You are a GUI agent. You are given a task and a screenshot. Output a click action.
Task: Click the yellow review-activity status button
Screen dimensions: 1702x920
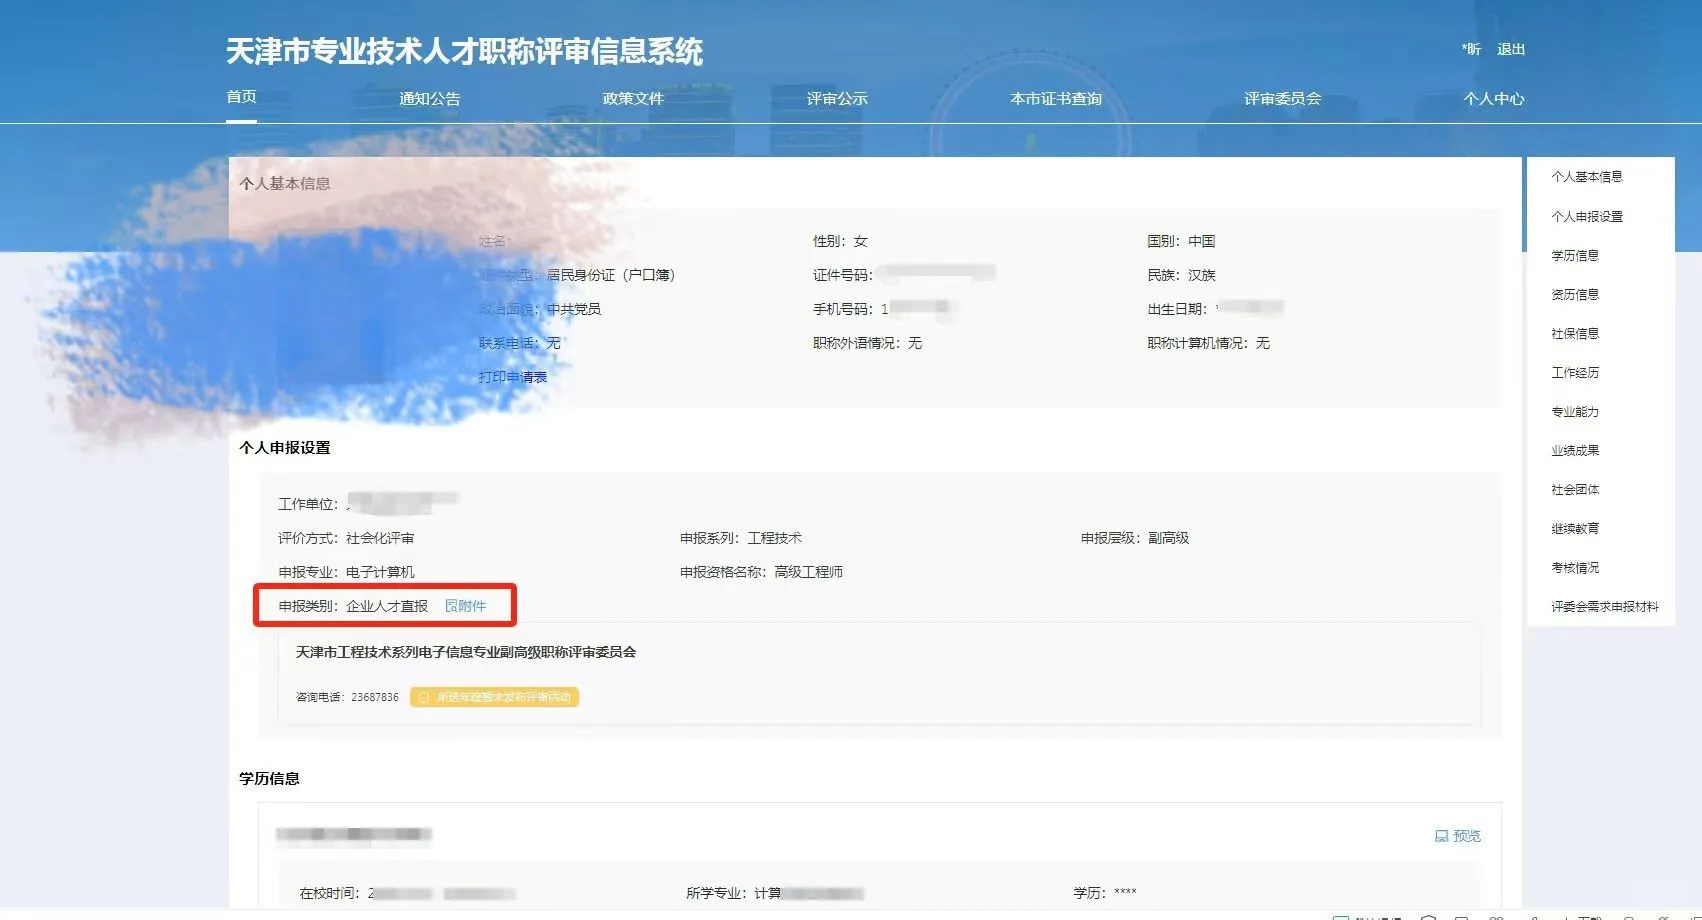(x=494, y=697)
